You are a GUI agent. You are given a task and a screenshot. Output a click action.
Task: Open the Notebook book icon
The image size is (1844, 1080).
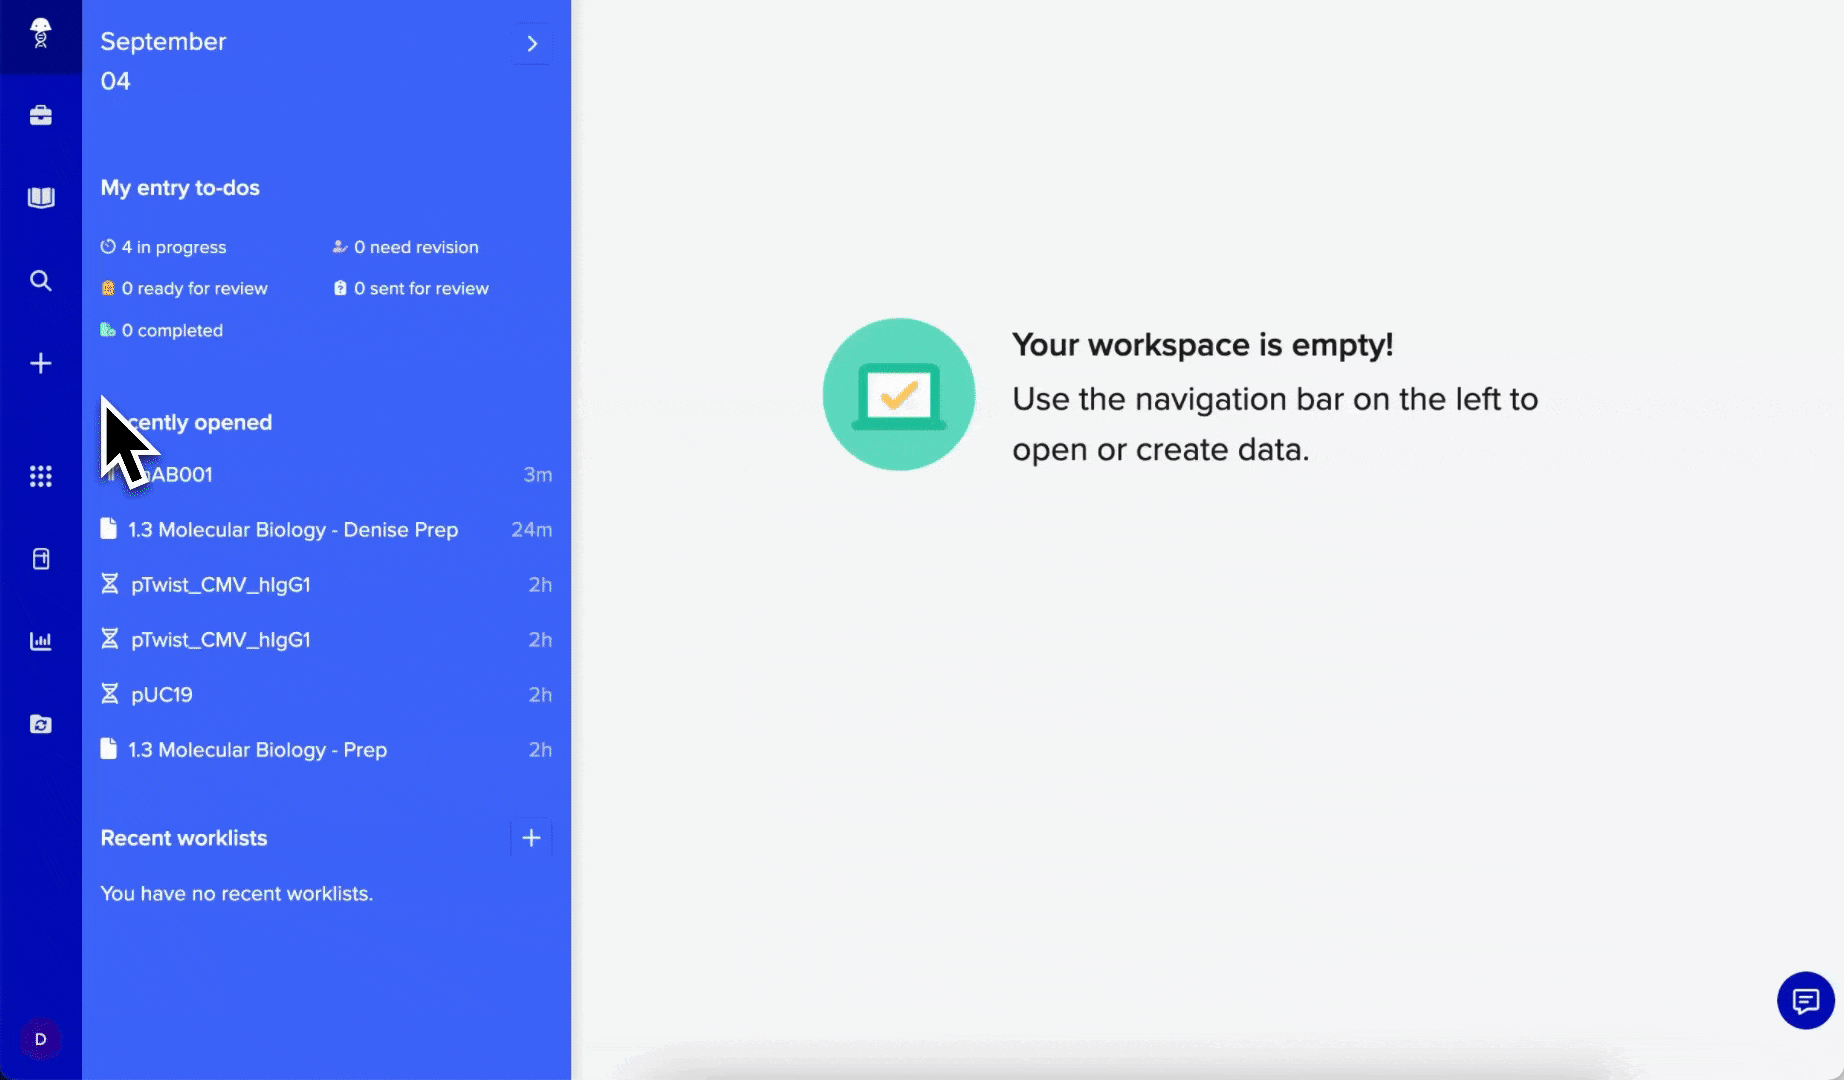[40, 198]
